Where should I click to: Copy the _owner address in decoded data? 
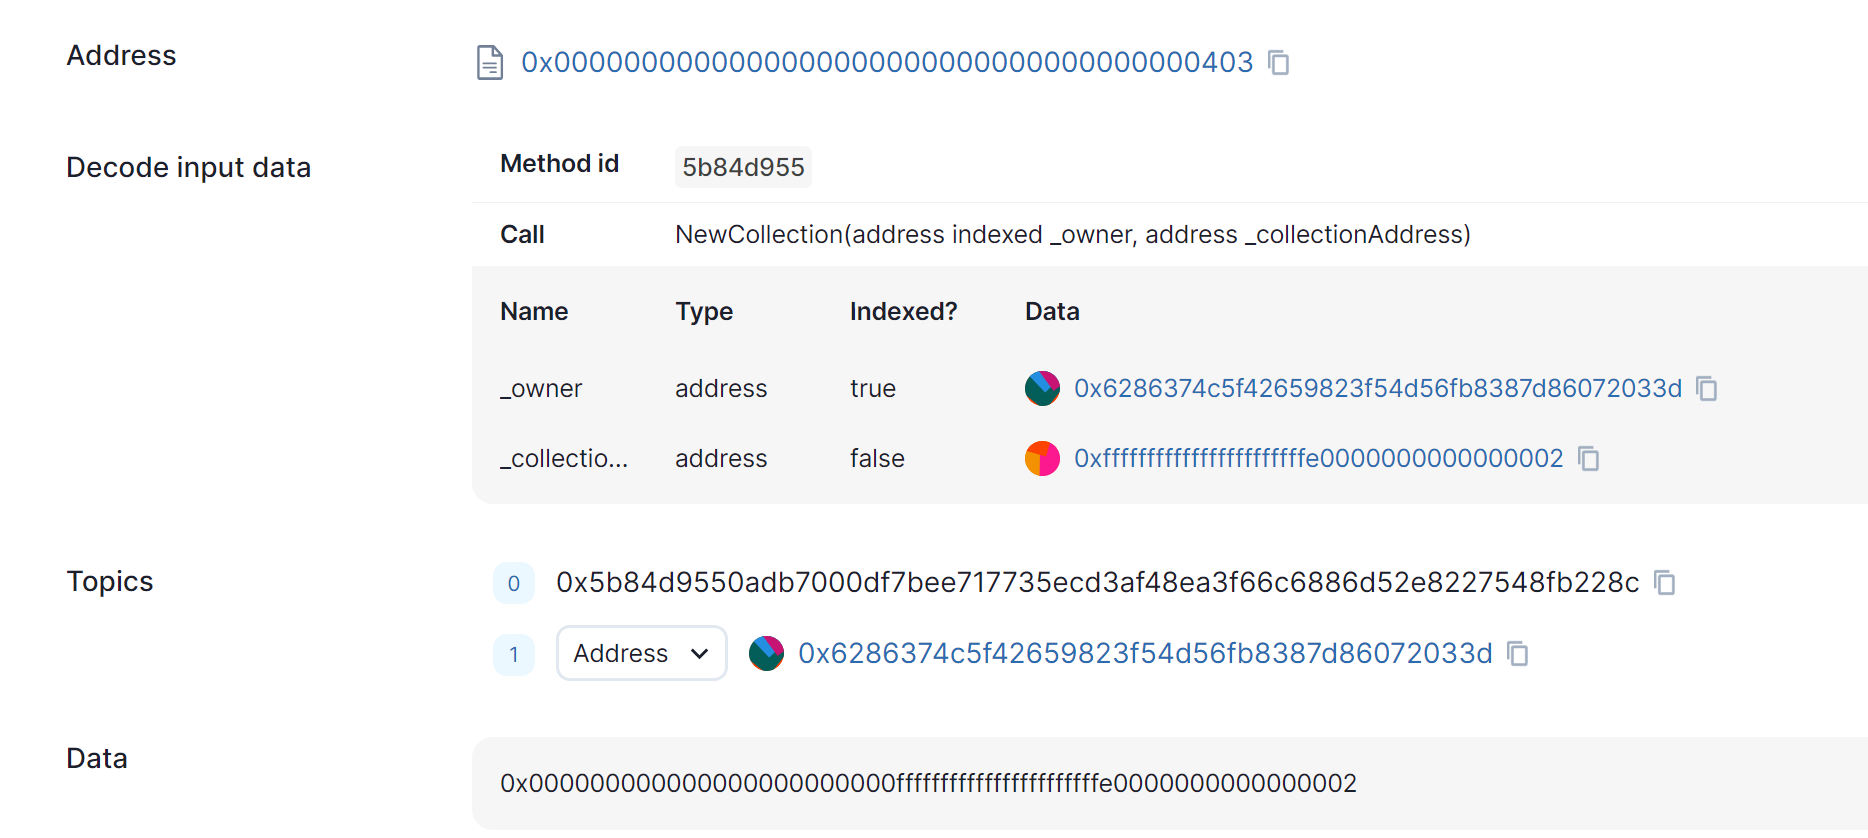pyautogui.click(x=1707, y=389)
